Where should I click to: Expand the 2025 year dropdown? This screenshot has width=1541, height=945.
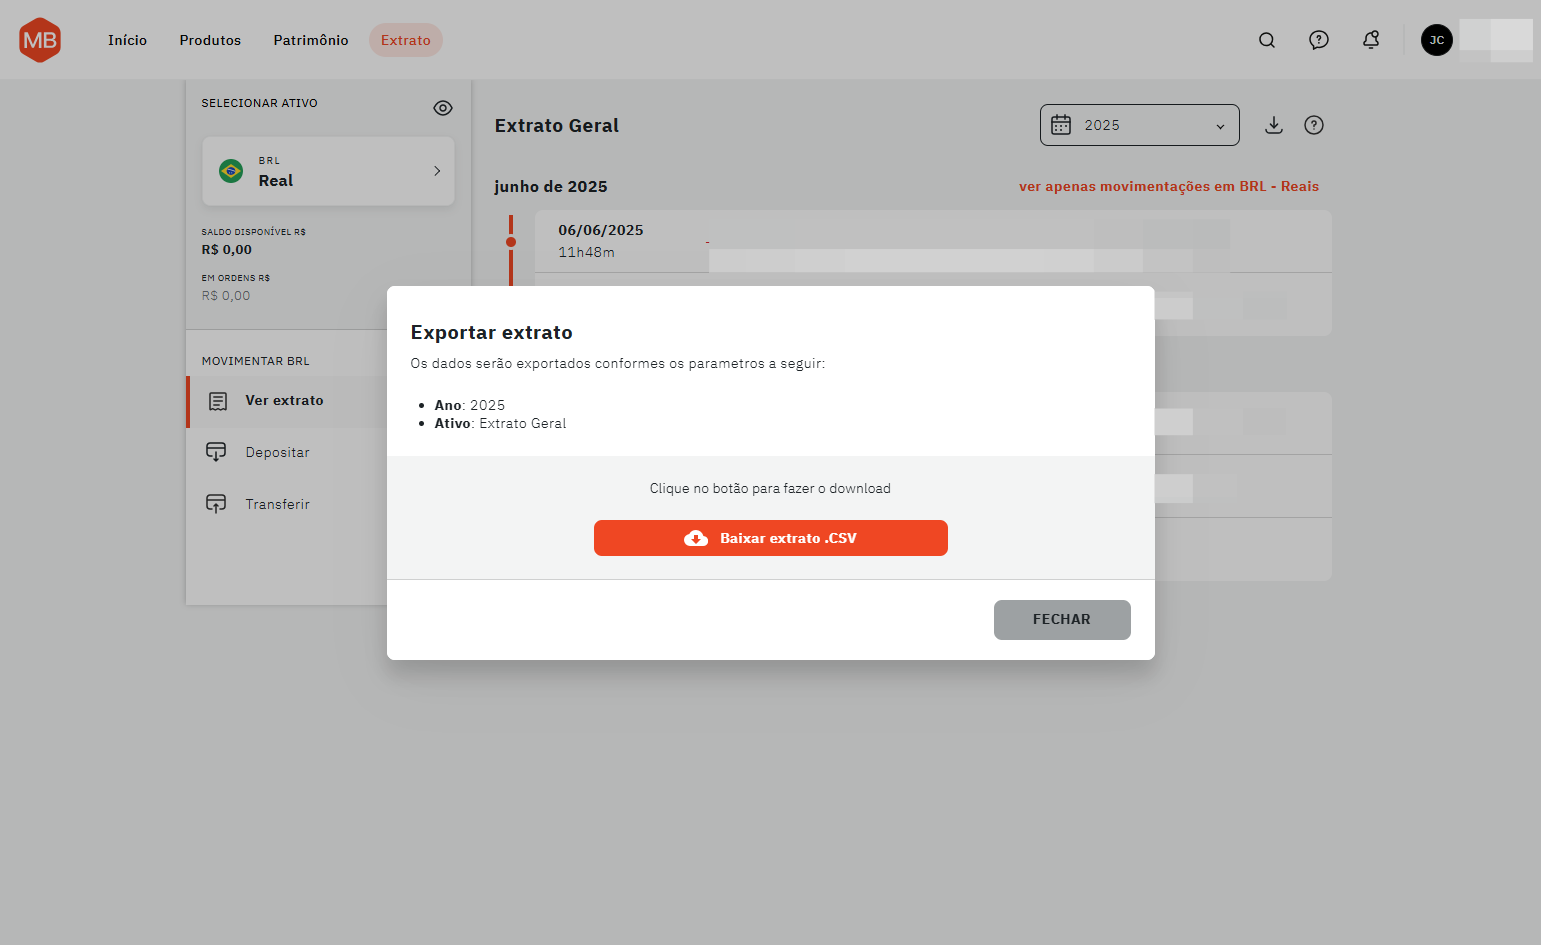(x=1140, y=125)
